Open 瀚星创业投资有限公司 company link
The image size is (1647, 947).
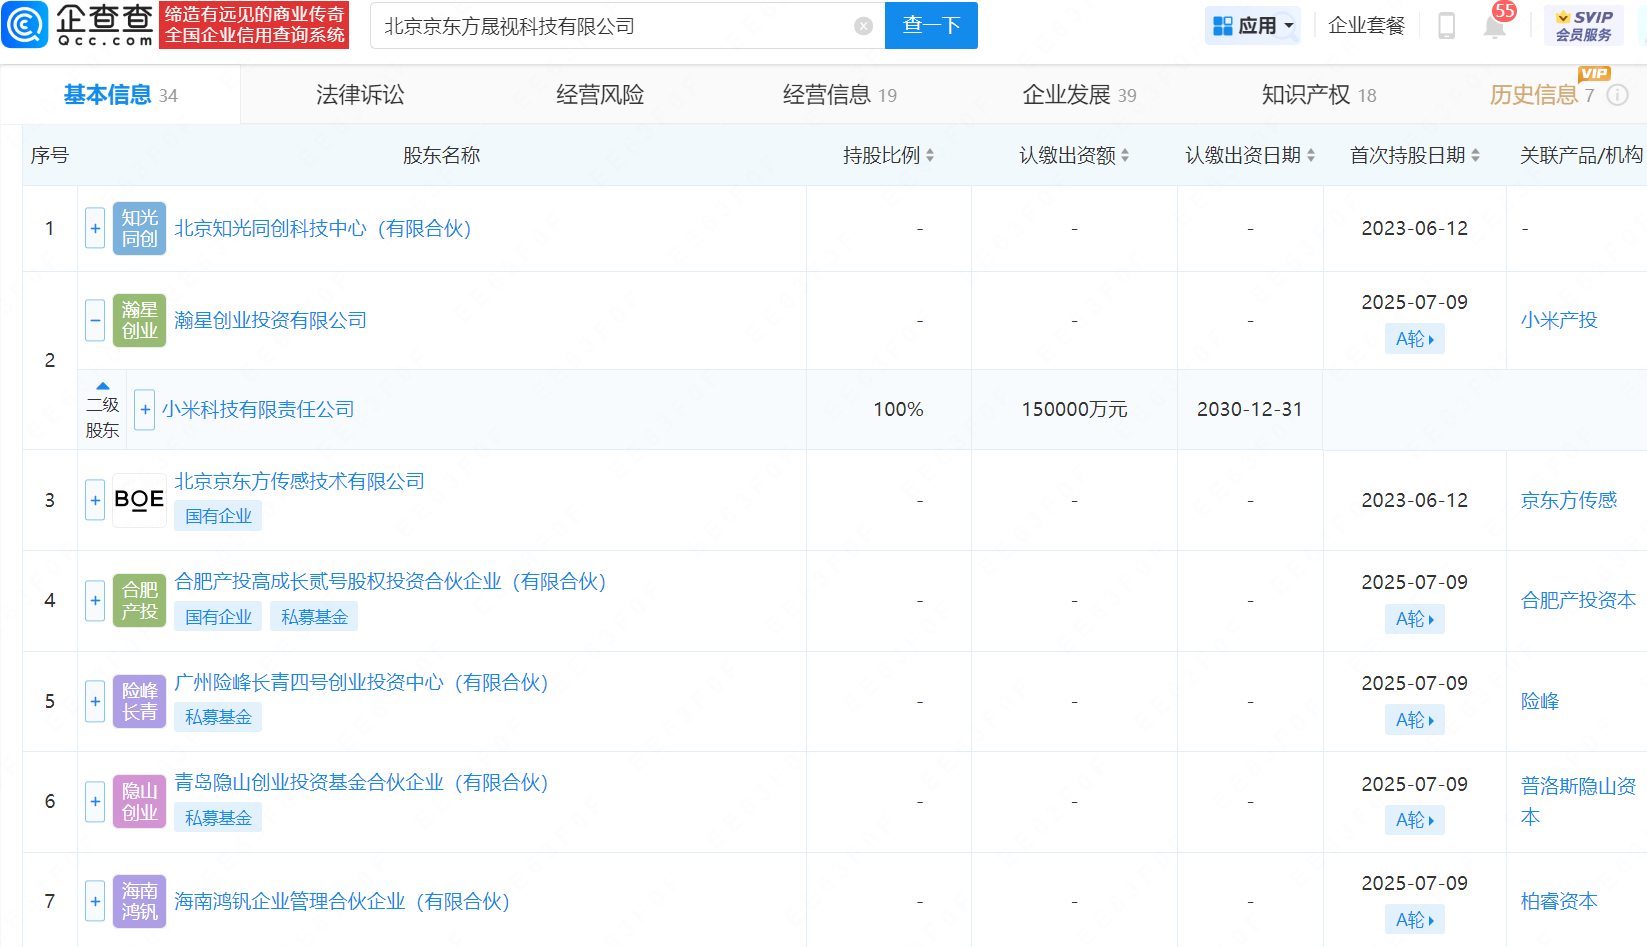270,320
